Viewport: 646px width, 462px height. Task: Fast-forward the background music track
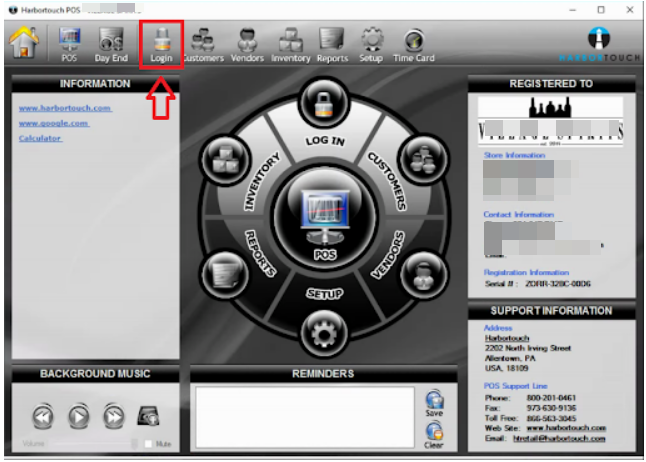click(114, 416)
